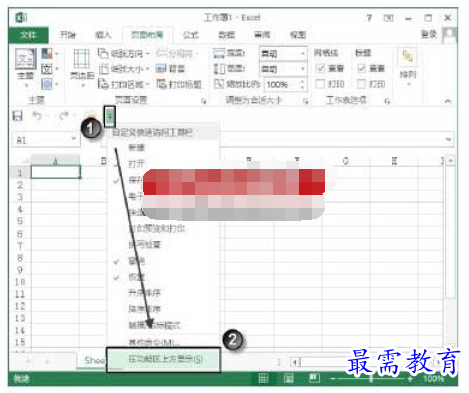
Task: Toggle the checked Redo (恢复) menu item
Action: pyautogui.click(x=163, y=277)
